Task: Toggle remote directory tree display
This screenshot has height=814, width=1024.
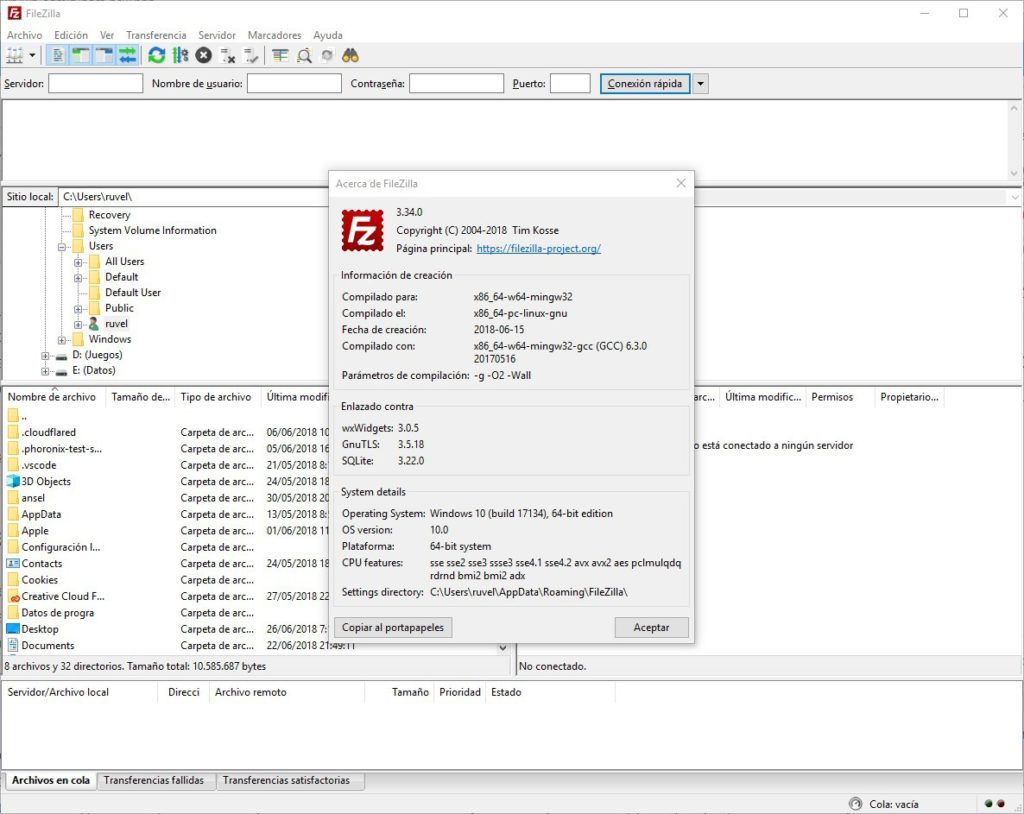Action: [104, 56]
